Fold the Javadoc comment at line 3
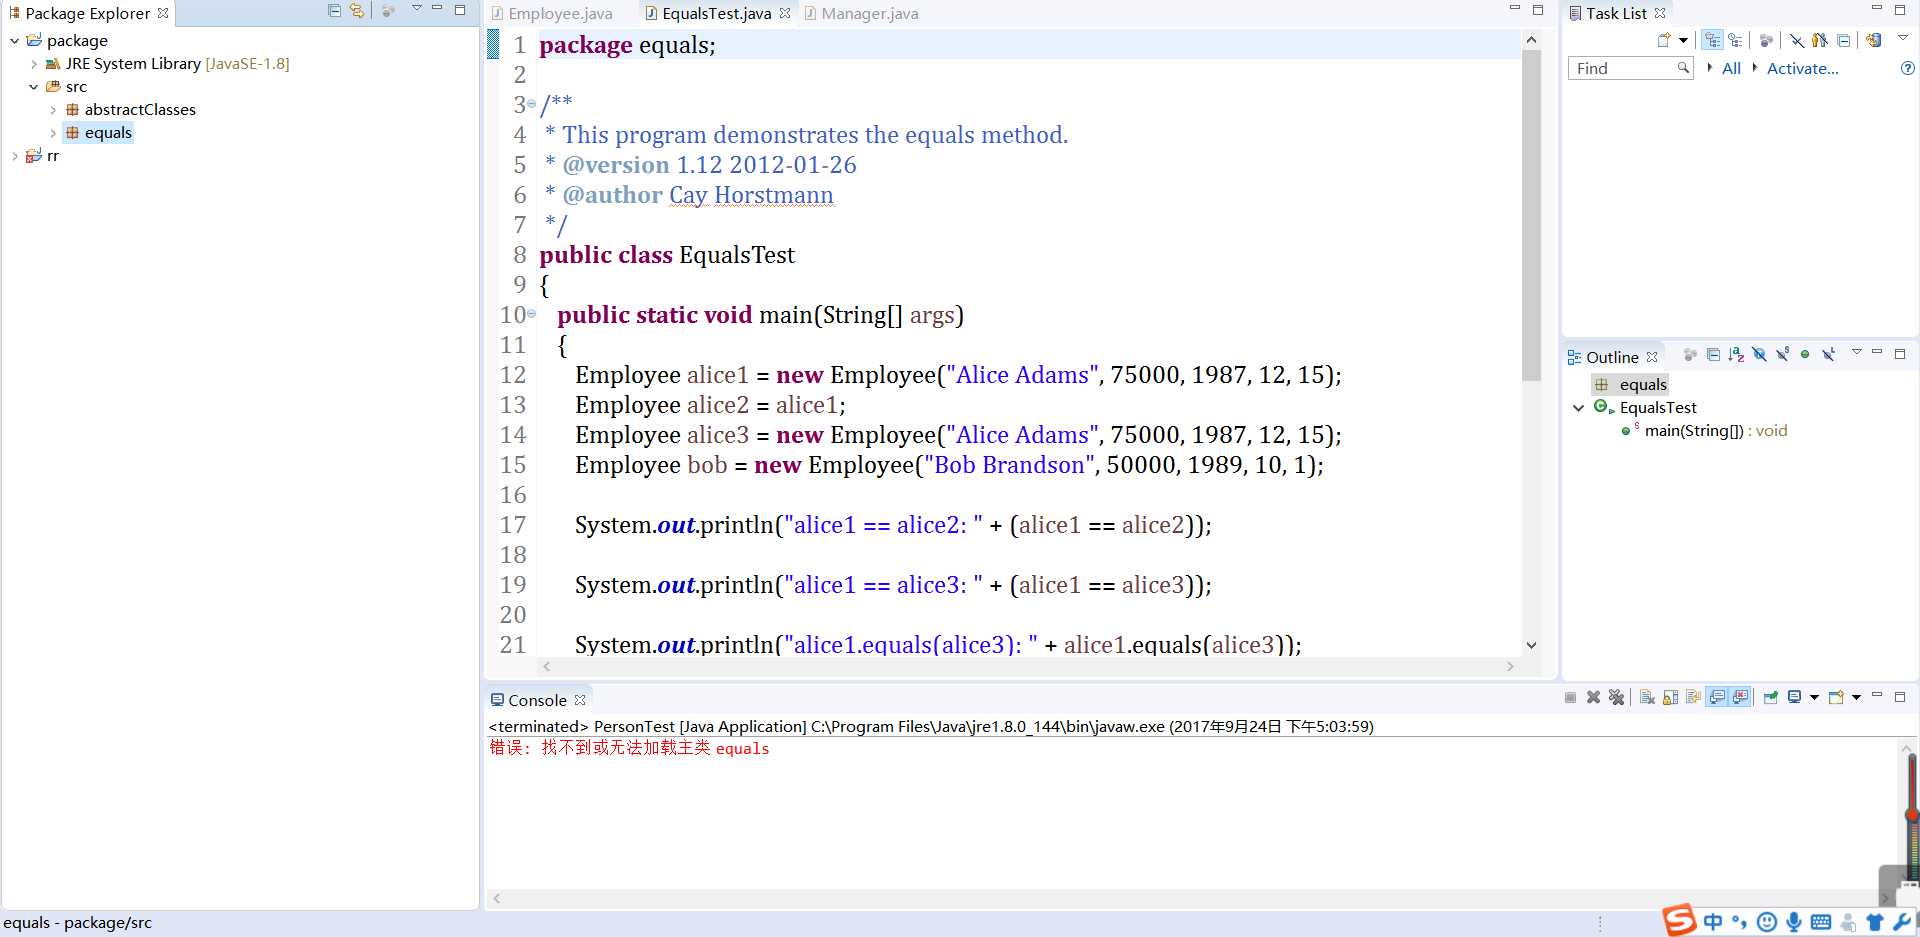1920x937 pixels. (531, 103)
